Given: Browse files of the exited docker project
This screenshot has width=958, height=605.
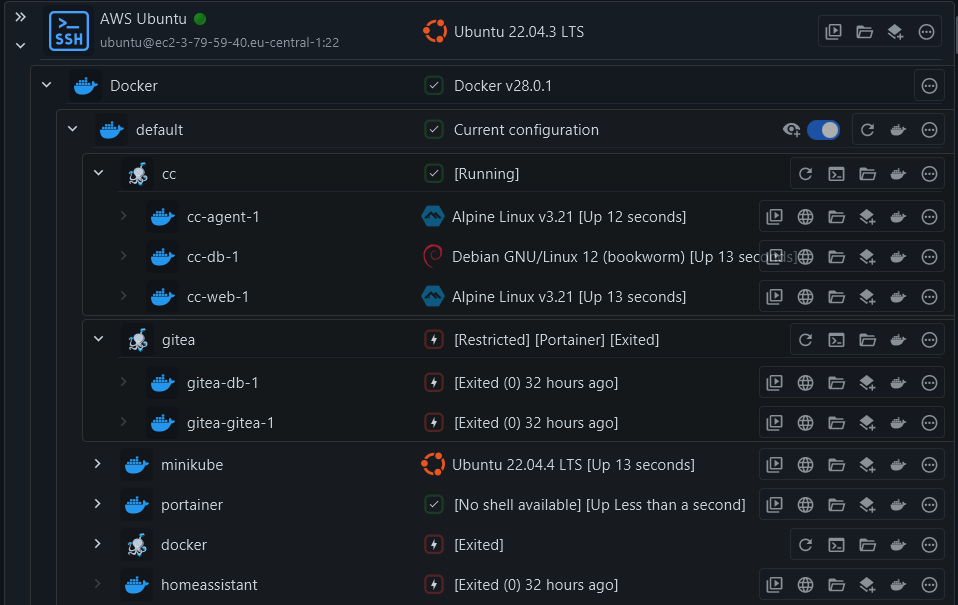Looking at the screenshot, I should click(868, 545).
